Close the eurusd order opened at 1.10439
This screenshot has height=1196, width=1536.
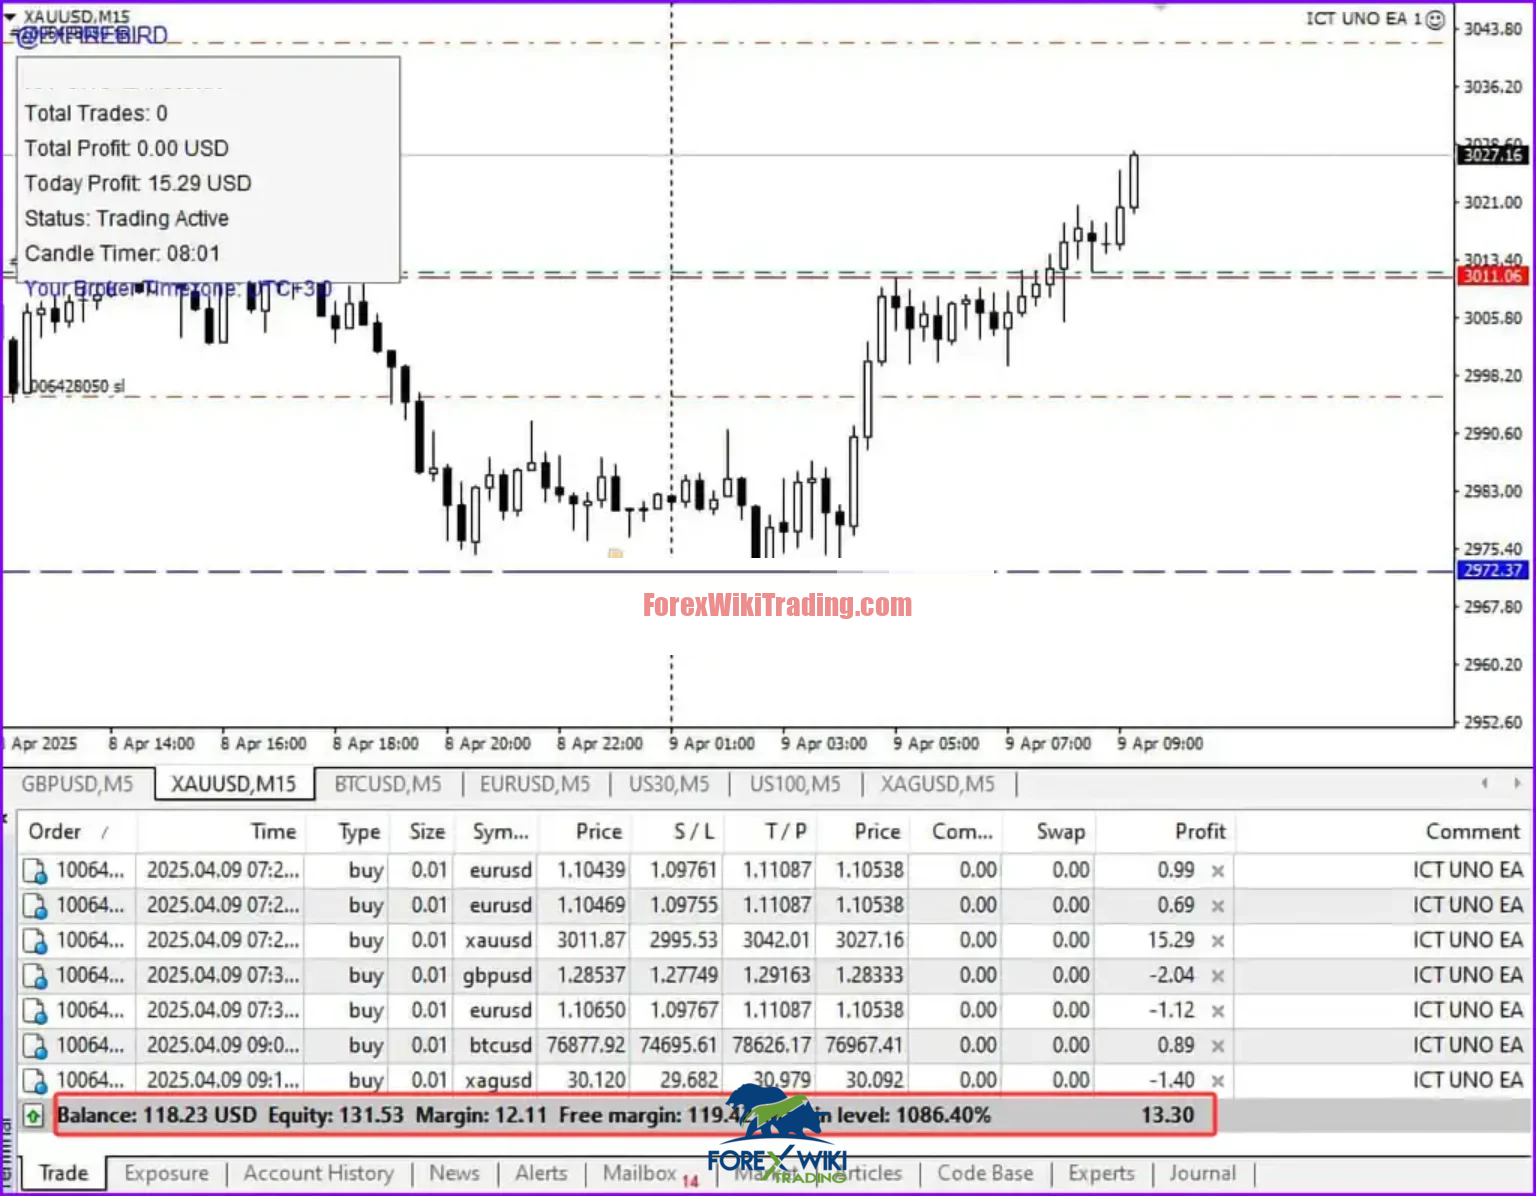[x=1218, y=871]
